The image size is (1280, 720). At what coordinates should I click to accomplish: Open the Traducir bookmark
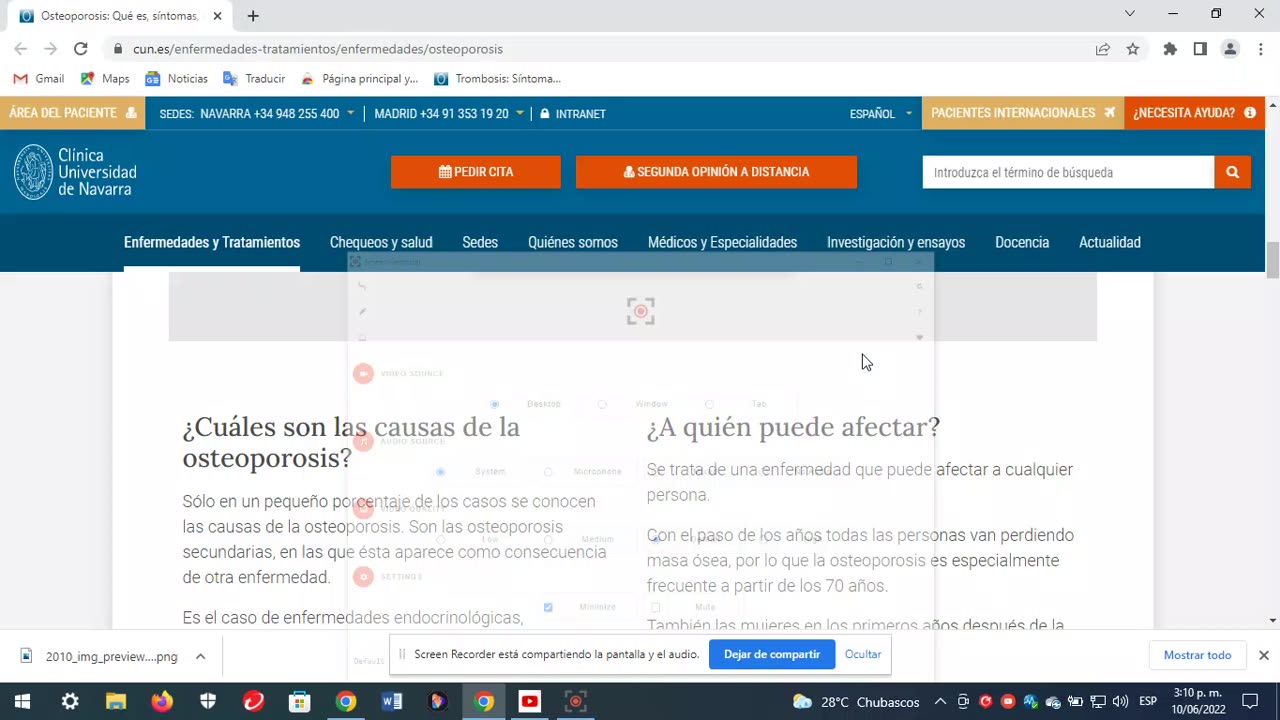[255, 79]
